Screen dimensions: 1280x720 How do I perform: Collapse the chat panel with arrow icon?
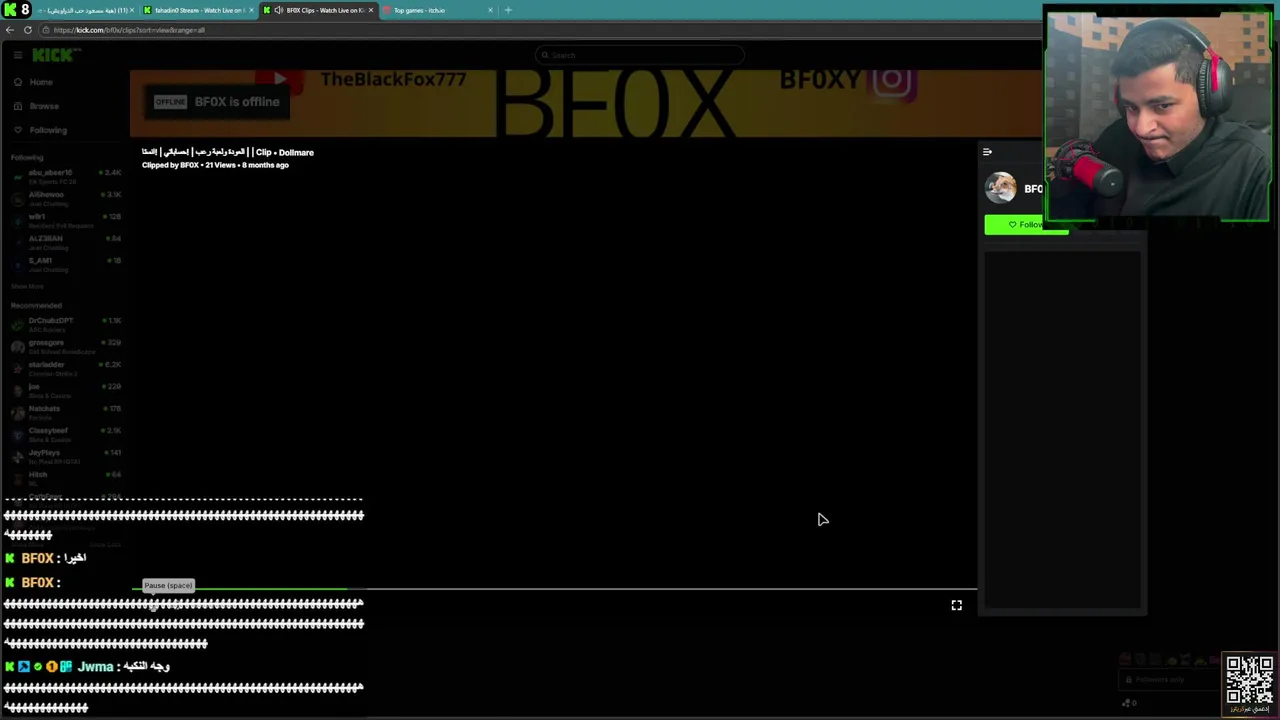click(x=987, y=152)
